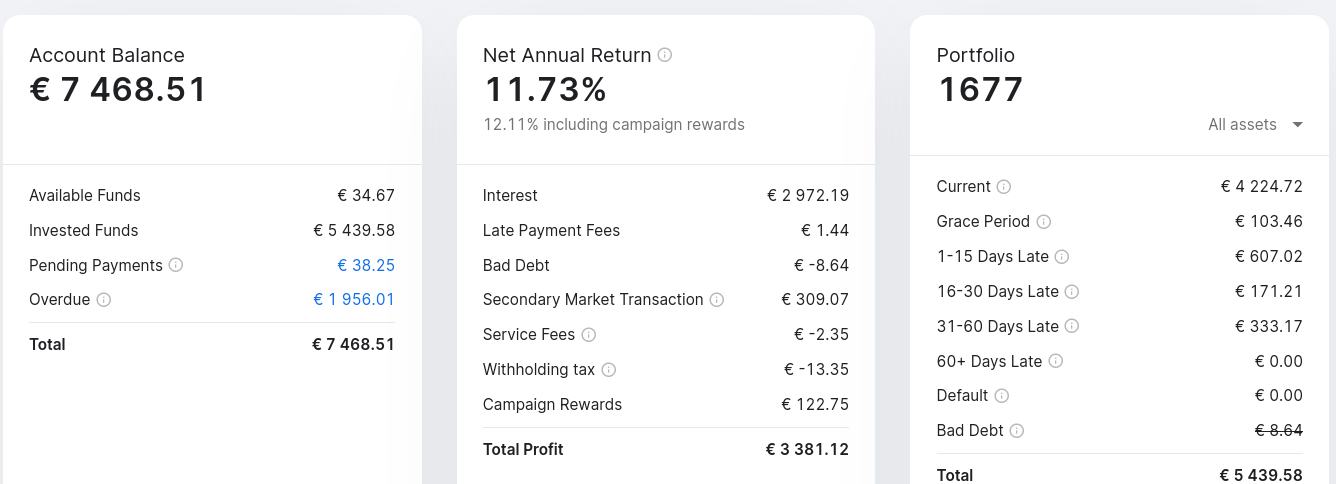Click info icon beside Default
Viewport: 1336px width, 484px height.
coord(1002,396)
